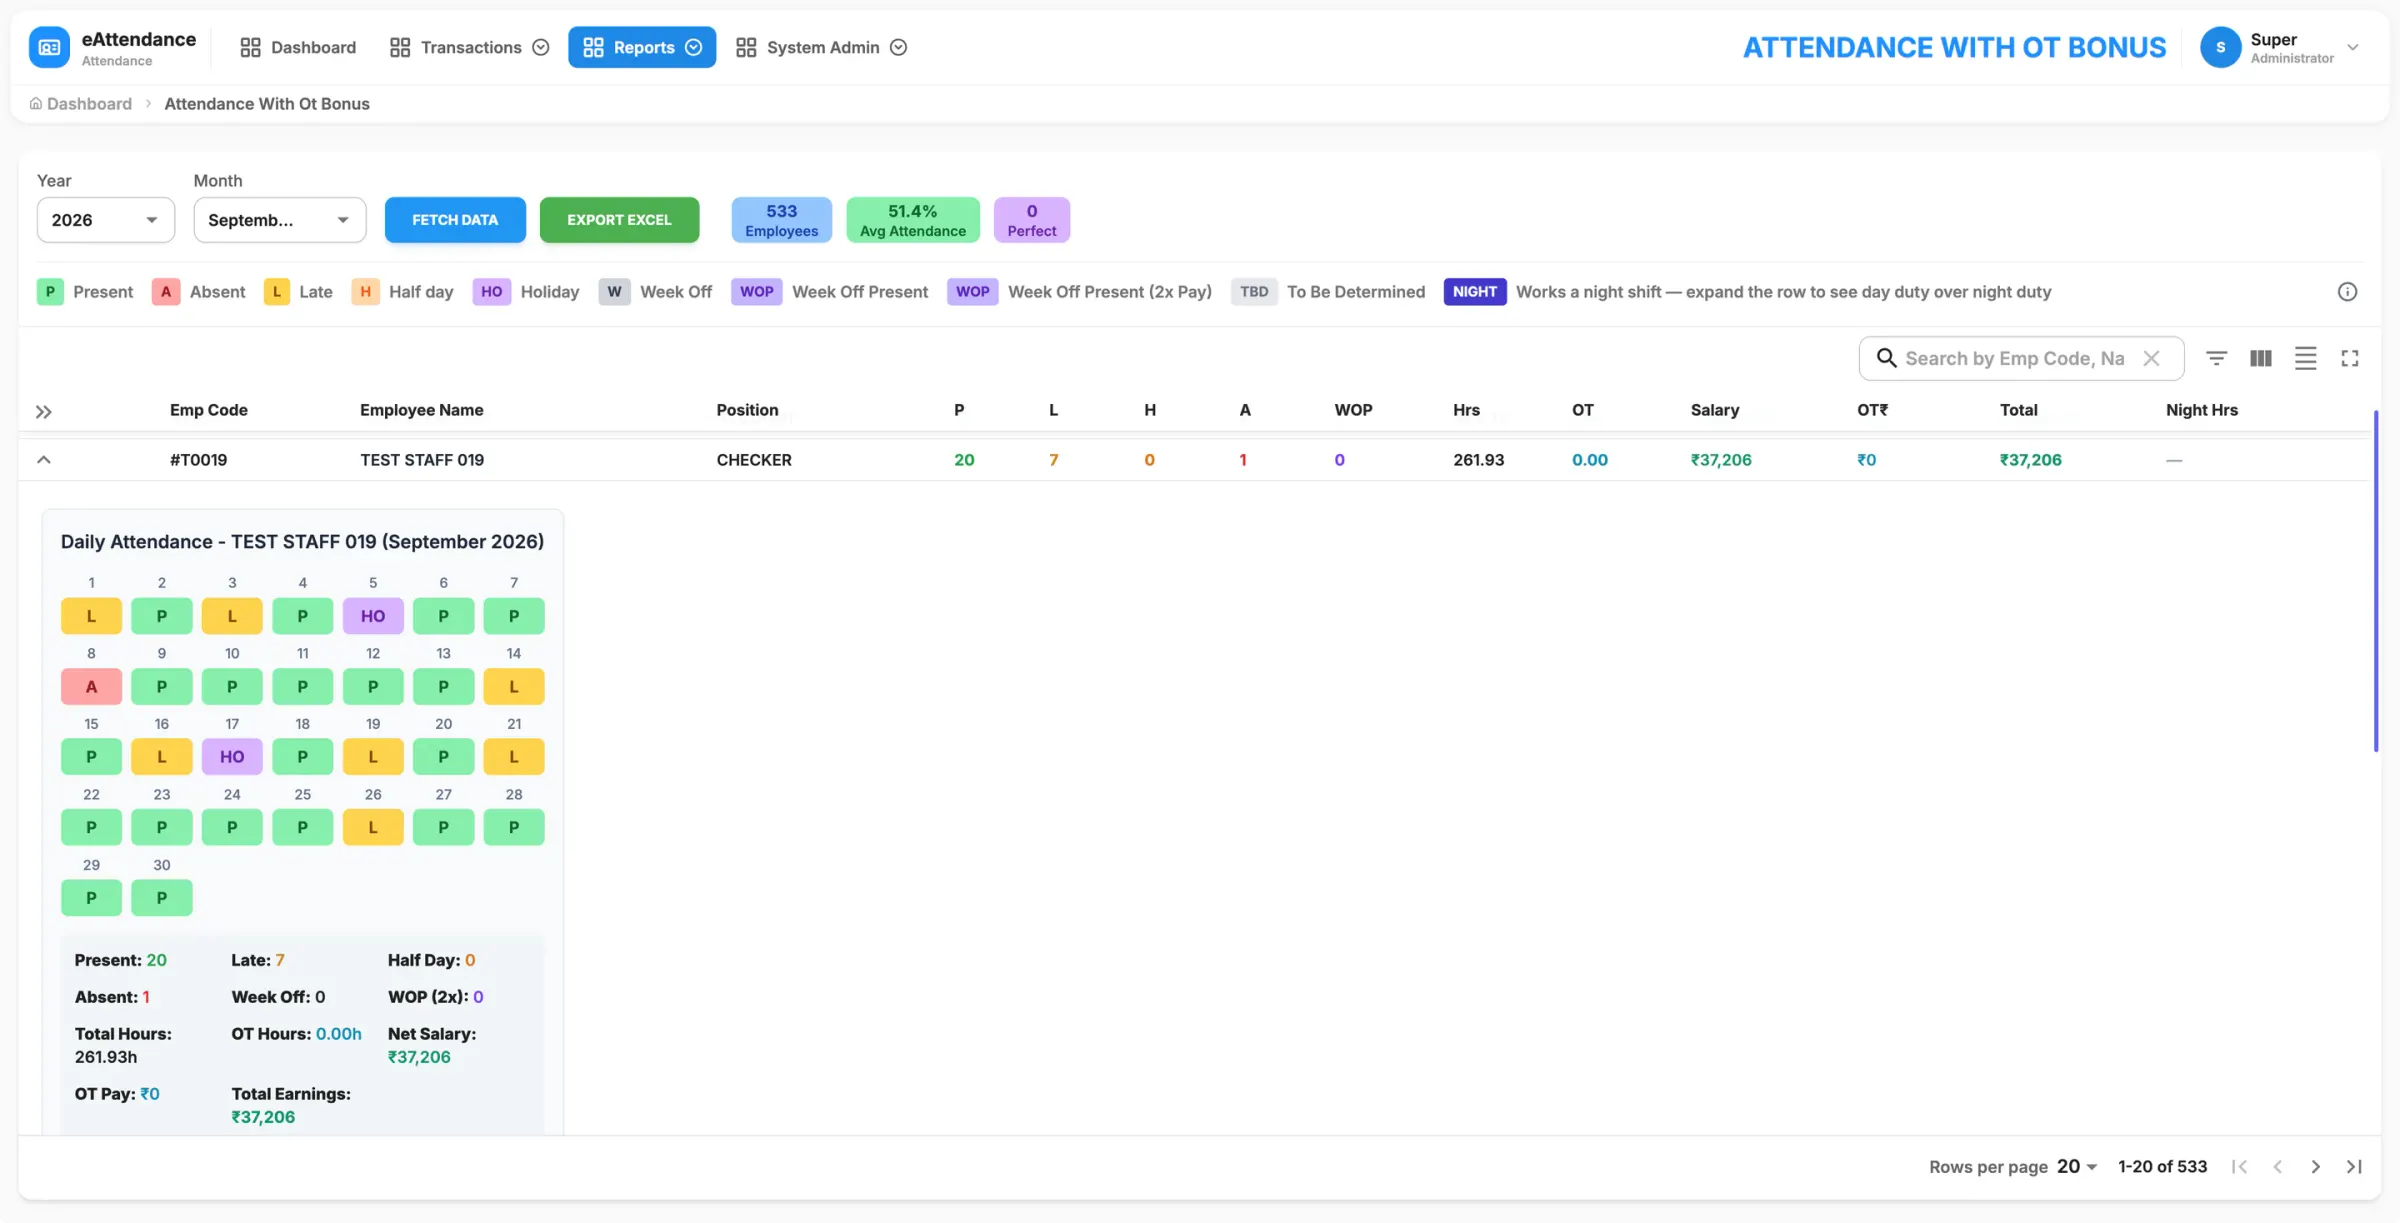2400x1223 pixels.
Task: Click day 5 Holiday badge
Action: [x=372, y=616]
